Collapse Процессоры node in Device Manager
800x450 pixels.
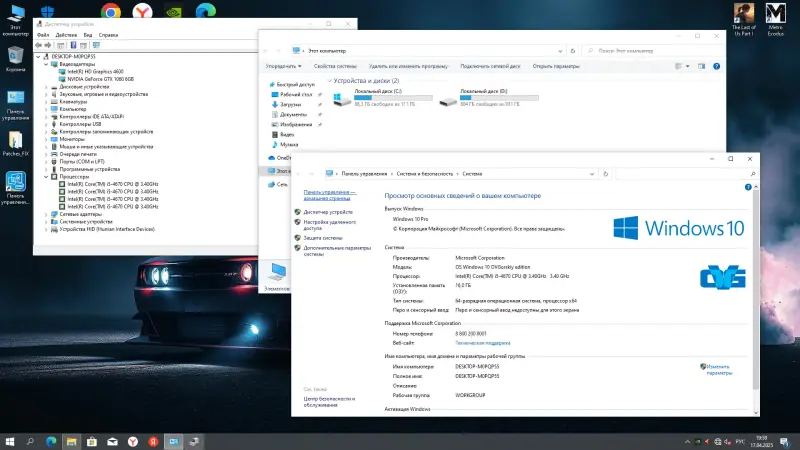tap(46, 177)
